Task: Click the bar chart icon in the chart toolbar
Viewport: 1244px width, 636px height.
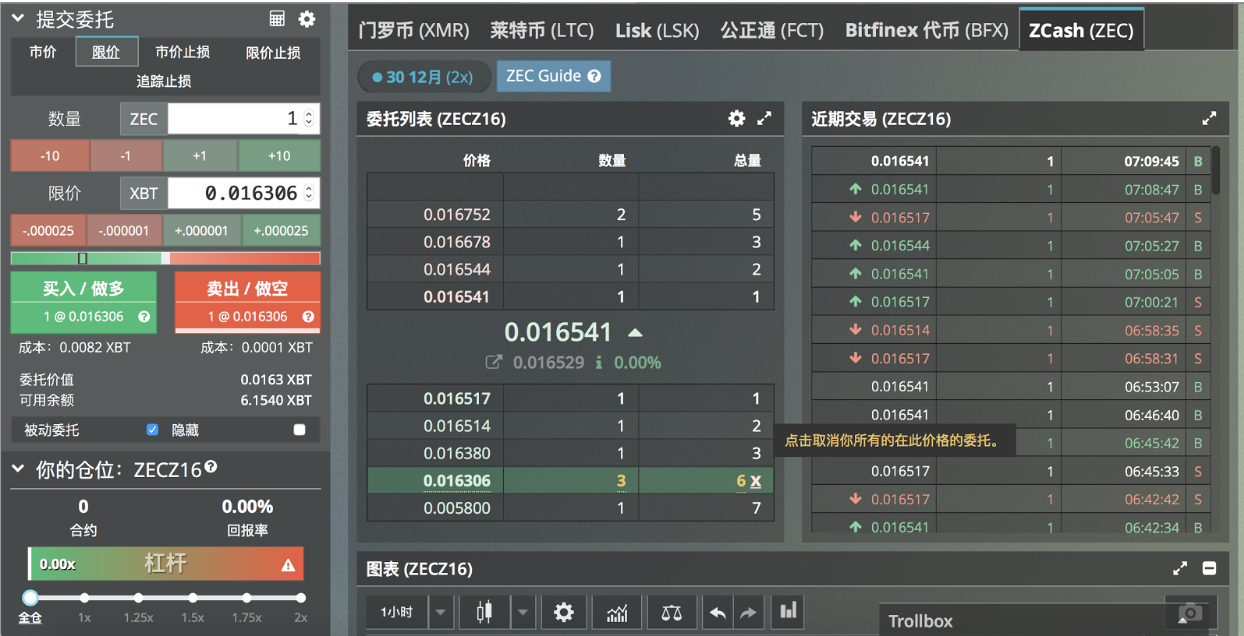Action: 788,610
